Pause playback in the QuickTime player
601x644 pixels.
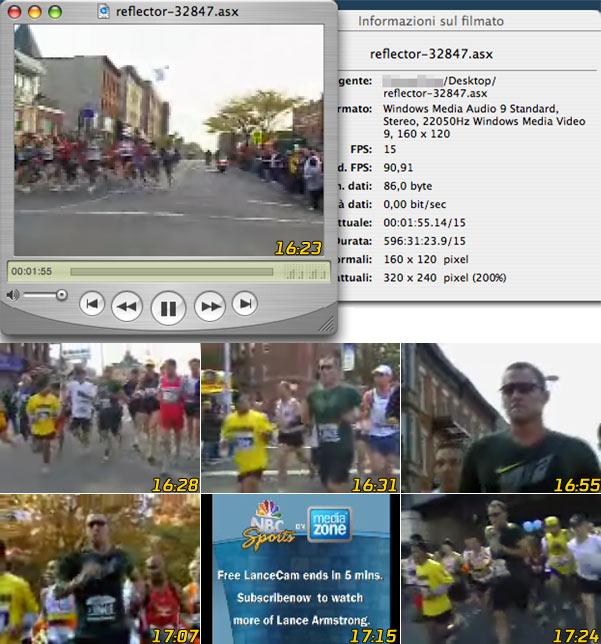pyautogui.click(x=168, y=308)
